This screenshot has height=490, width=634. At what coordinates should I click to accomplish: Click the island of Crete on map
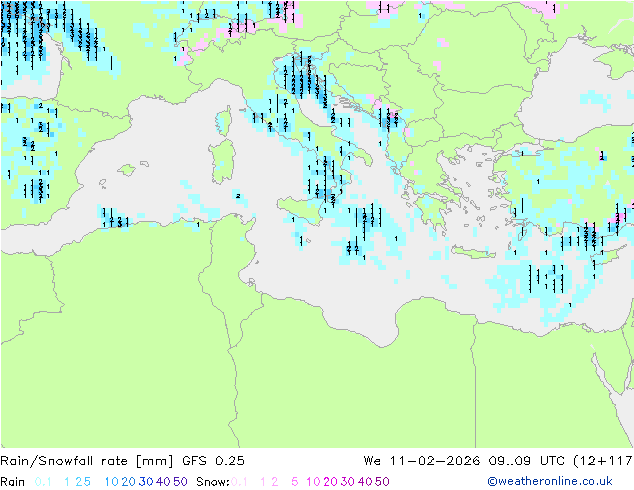tap(473, 252)
